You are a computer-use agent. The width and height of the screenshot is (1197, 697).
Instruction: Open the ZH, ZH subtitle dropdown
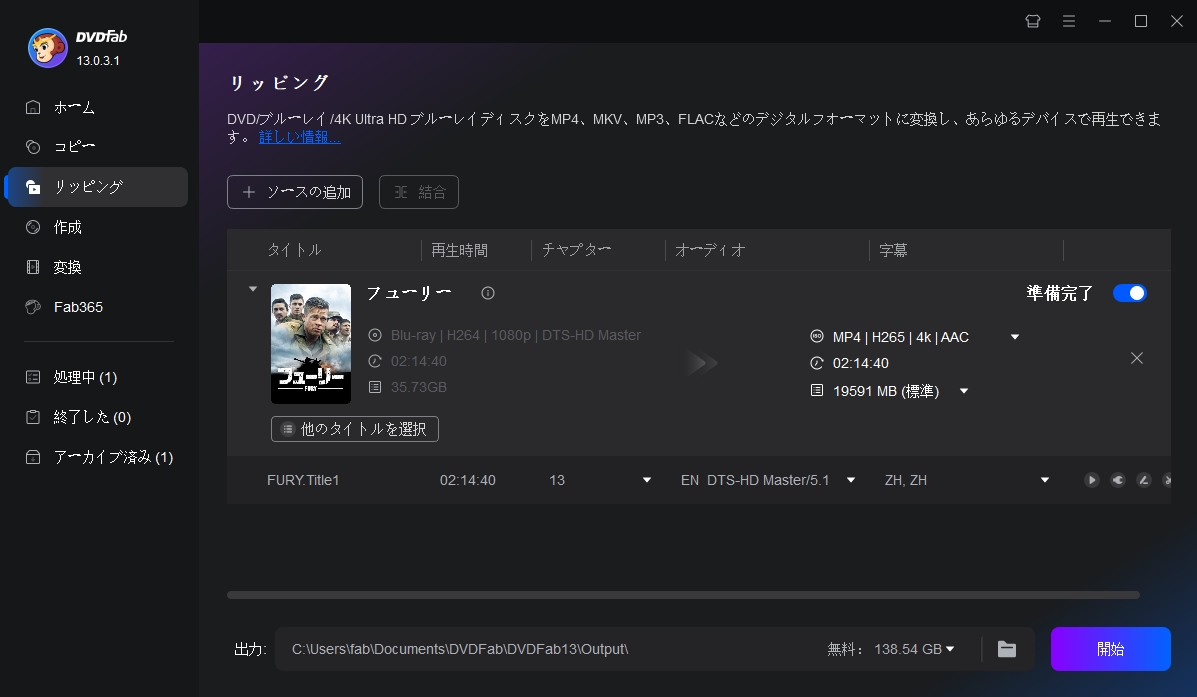click(1044, 480)
